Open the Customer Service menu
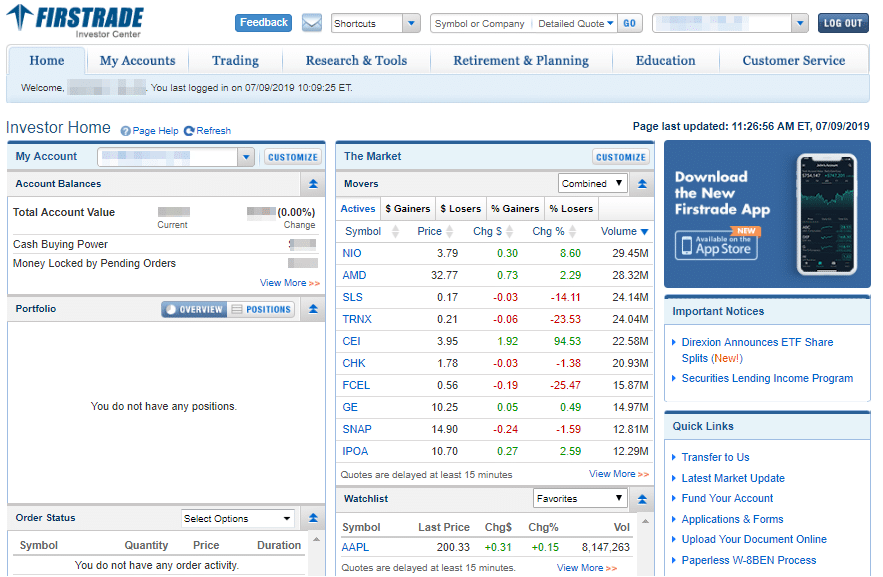The width and height of the screenshot is (883, 577). 794,60
